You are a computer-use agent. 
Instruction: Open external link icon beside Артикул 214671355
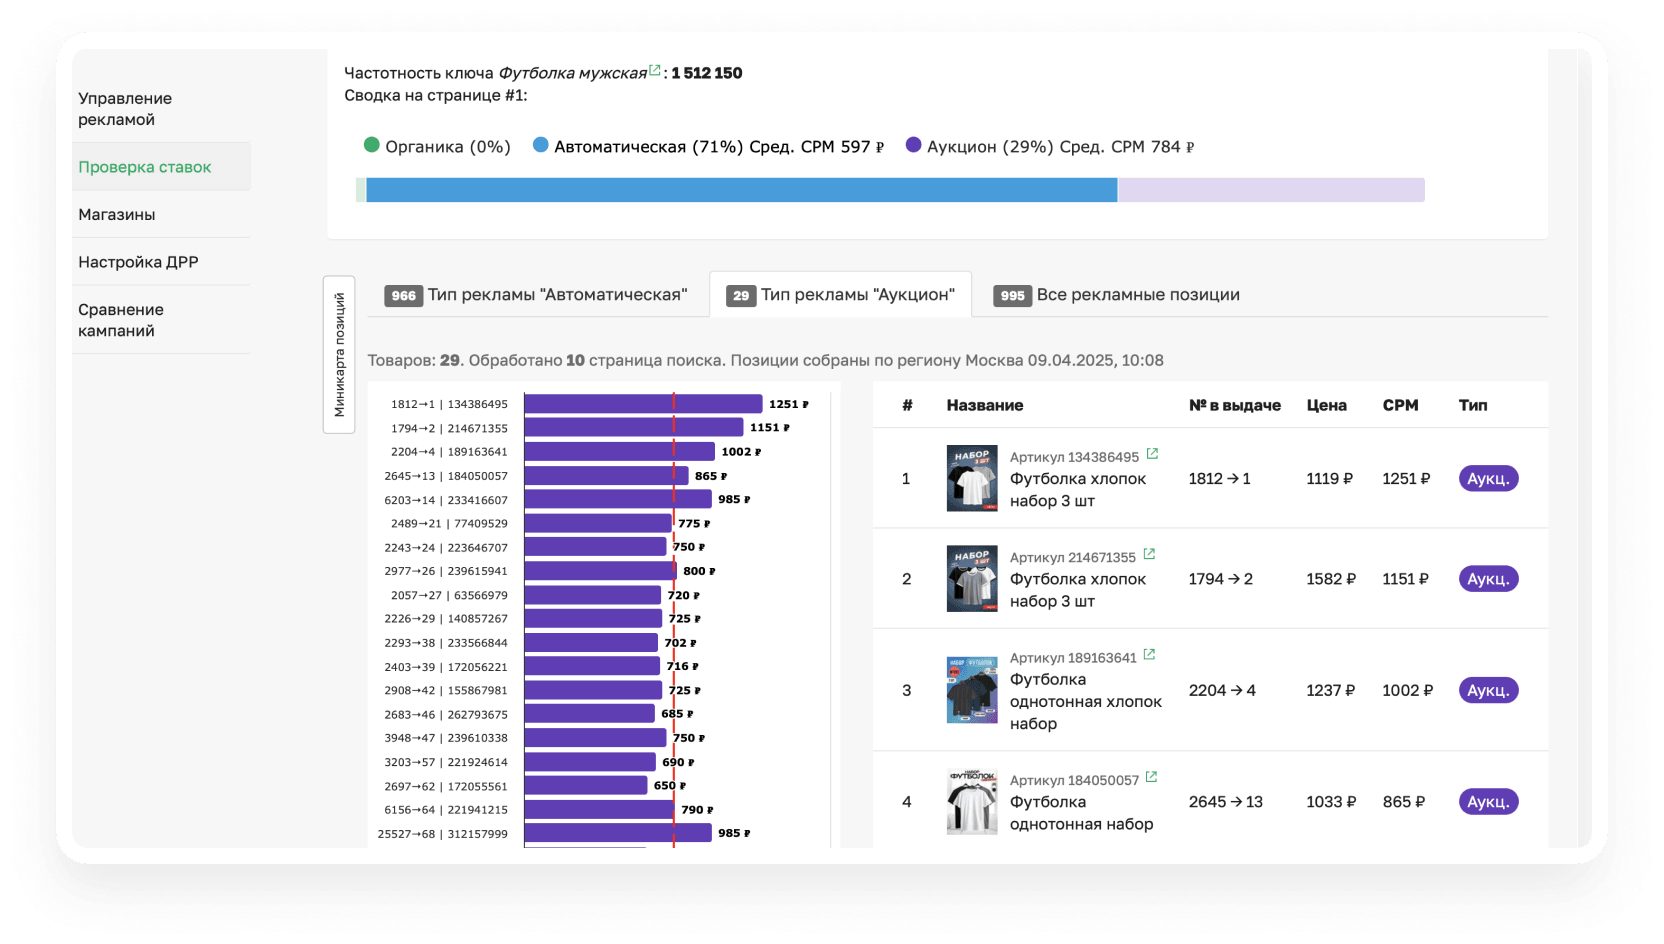[x=1149, y=554]
